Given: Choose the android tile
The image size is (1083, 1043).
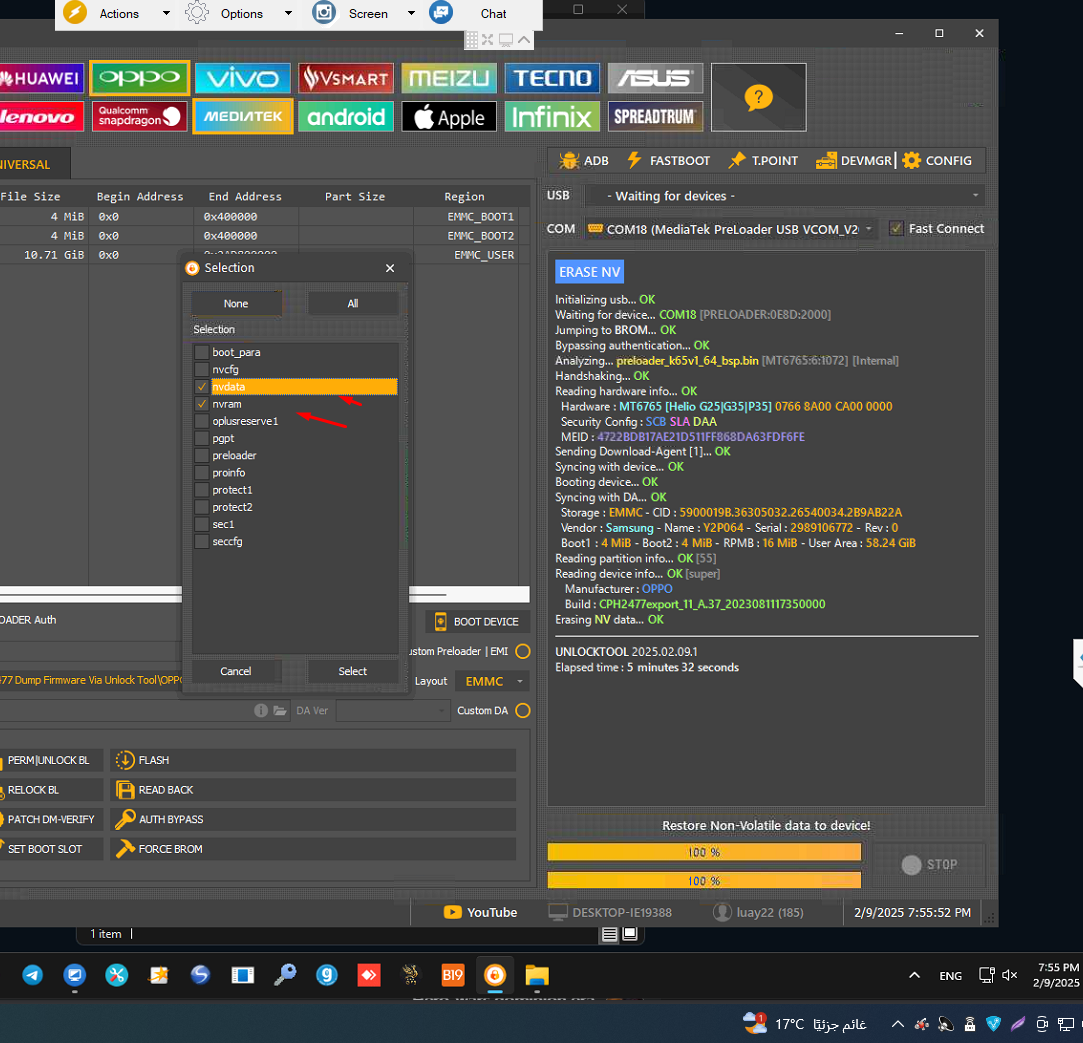Looking at the screenshot, I should coord(346,117).
